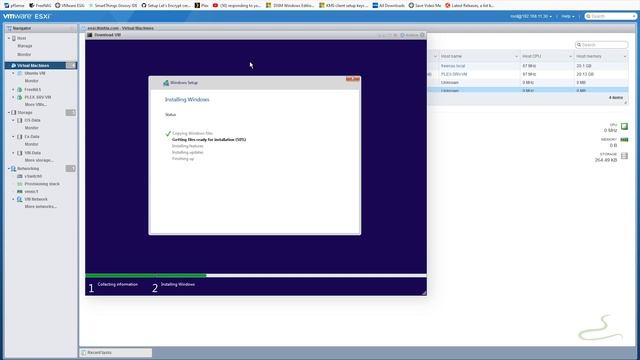
Task: Open More networks... link
Action: coord(40,207)
